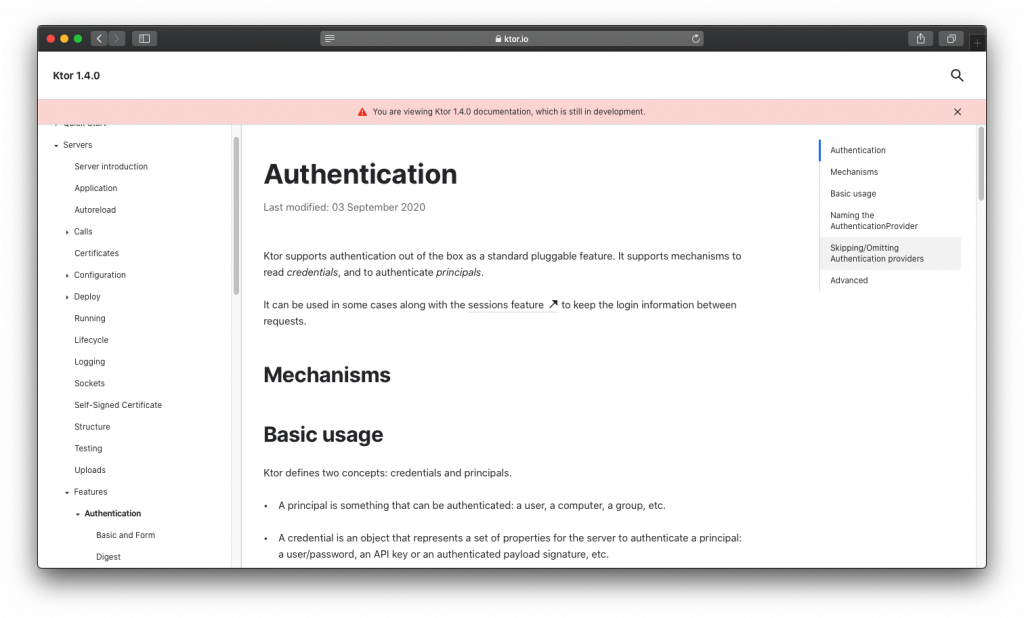Open the Safari share icon
The height and width of the screenshot is (618, 1024).
click(x=920, y=39)
